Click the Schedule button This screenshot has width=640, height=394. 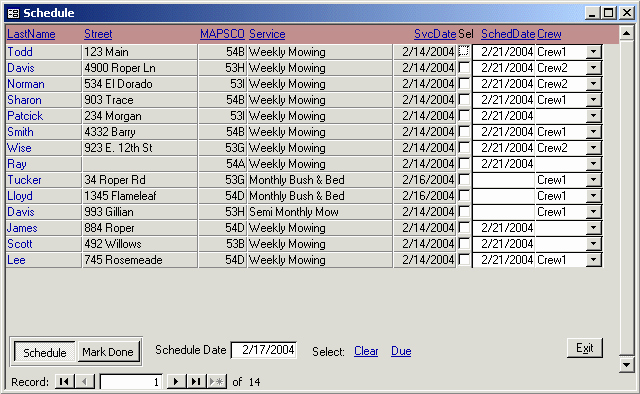[44, 352]
